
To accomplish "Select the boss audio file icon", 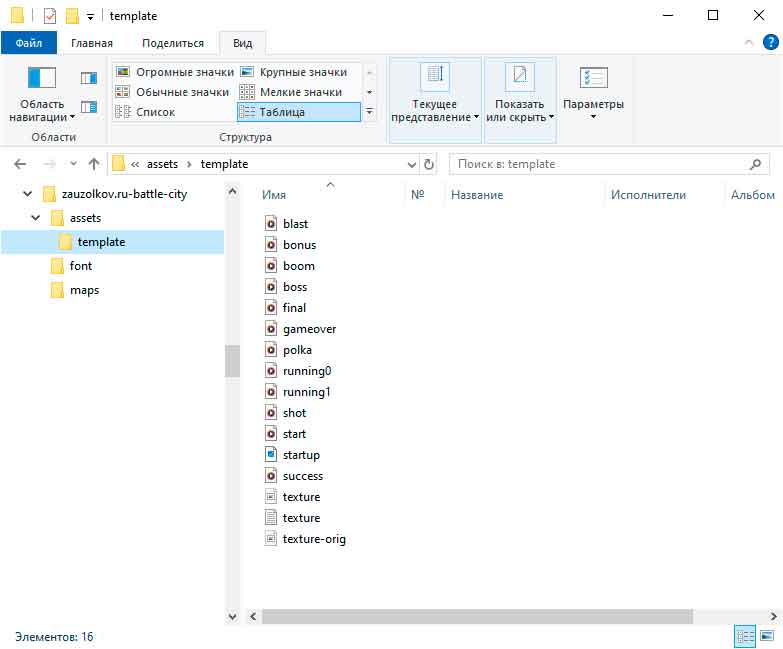I will click(x=271, y=287).
